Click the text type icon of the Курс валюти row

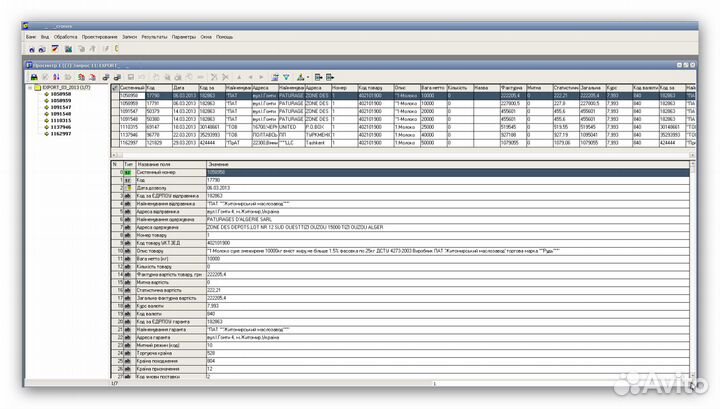point(128,306)
